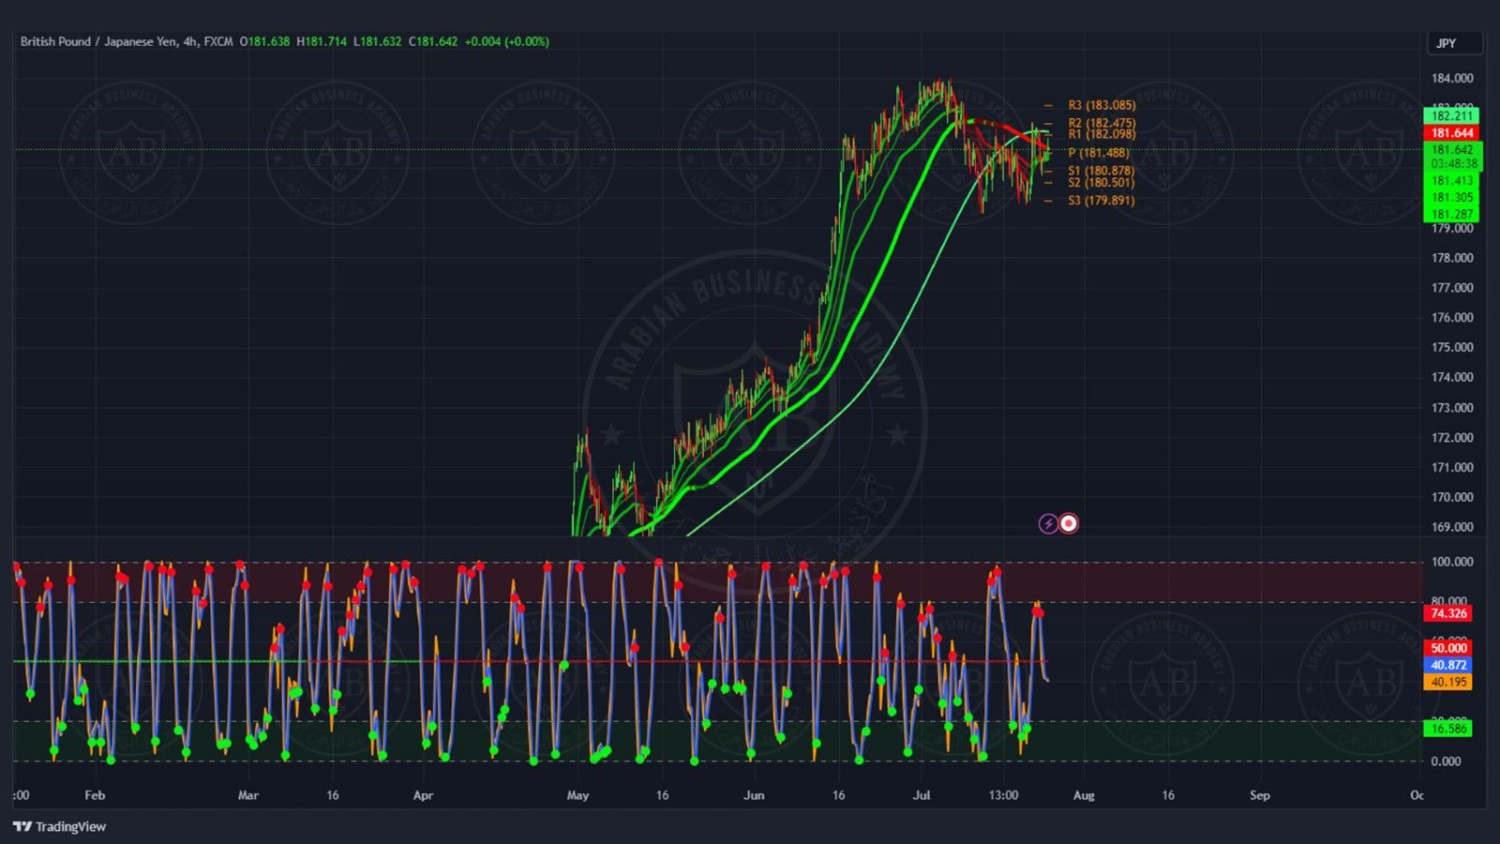The image size is (1500, 844).
Task: Click the close price value C181.642
Action: click(433, 42)
